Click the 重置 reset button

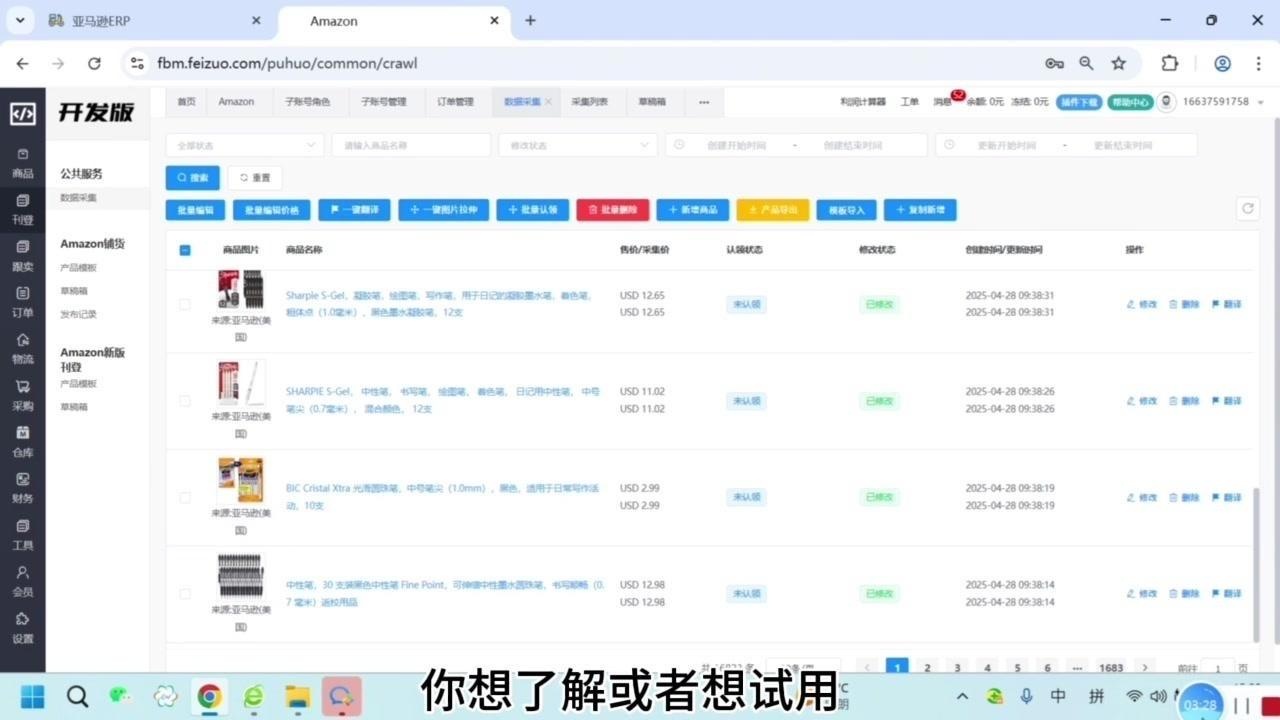255,178
